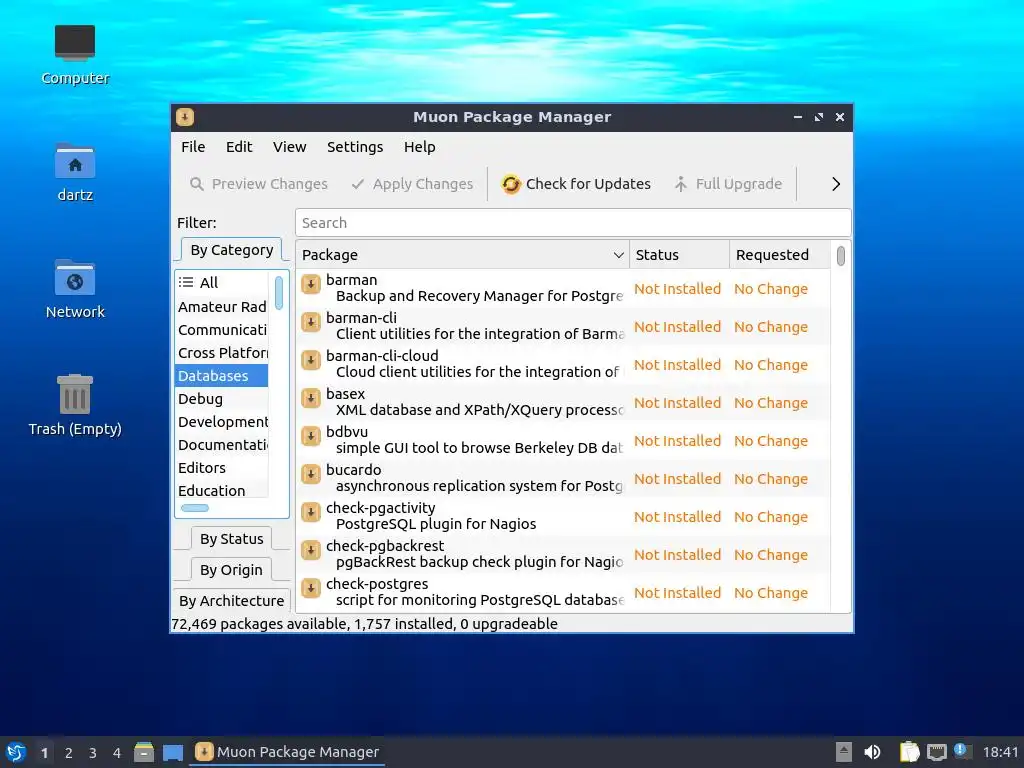Select the Editors category

[222, 468]
